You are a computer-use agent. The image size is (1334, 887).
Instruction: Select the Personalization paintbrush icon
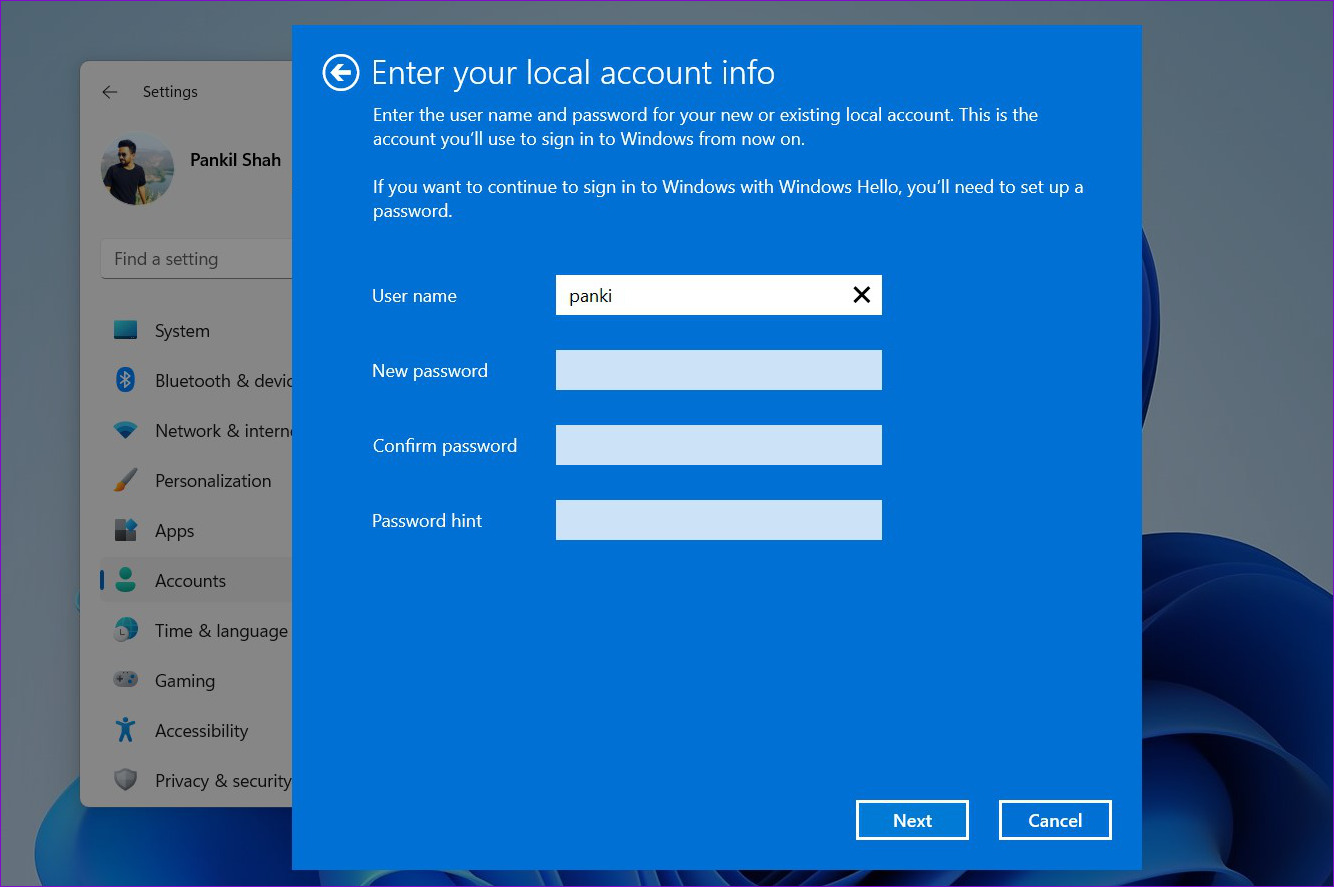pyautogui.click(x=125, y=480)
